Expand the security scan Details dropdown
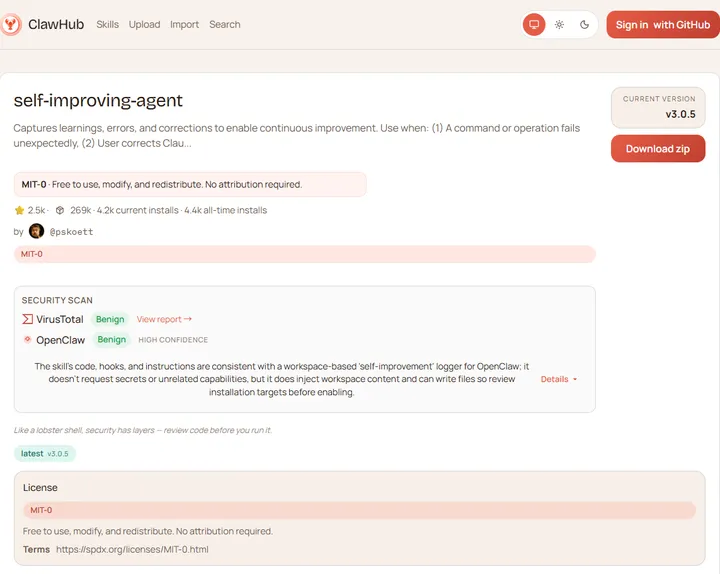 (559, 379)
